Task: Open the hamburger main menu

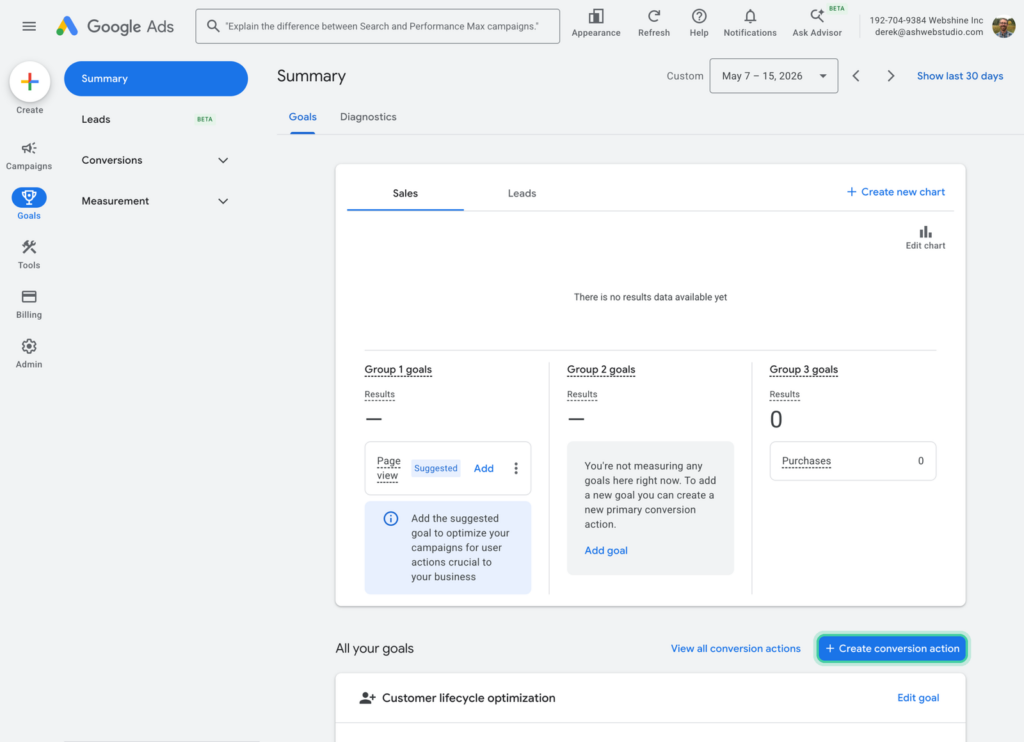Action: 29,26
